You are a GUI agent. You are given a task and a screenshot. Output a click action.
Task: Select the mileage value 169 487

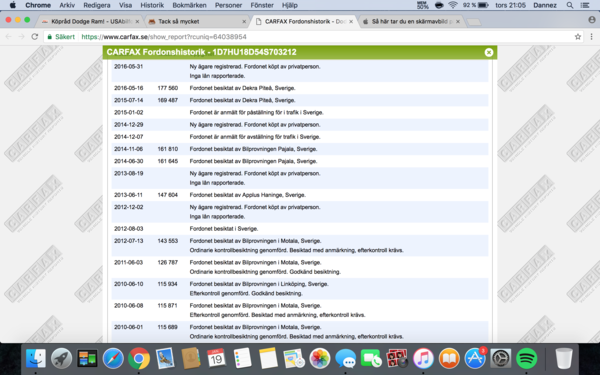(168, 100)
